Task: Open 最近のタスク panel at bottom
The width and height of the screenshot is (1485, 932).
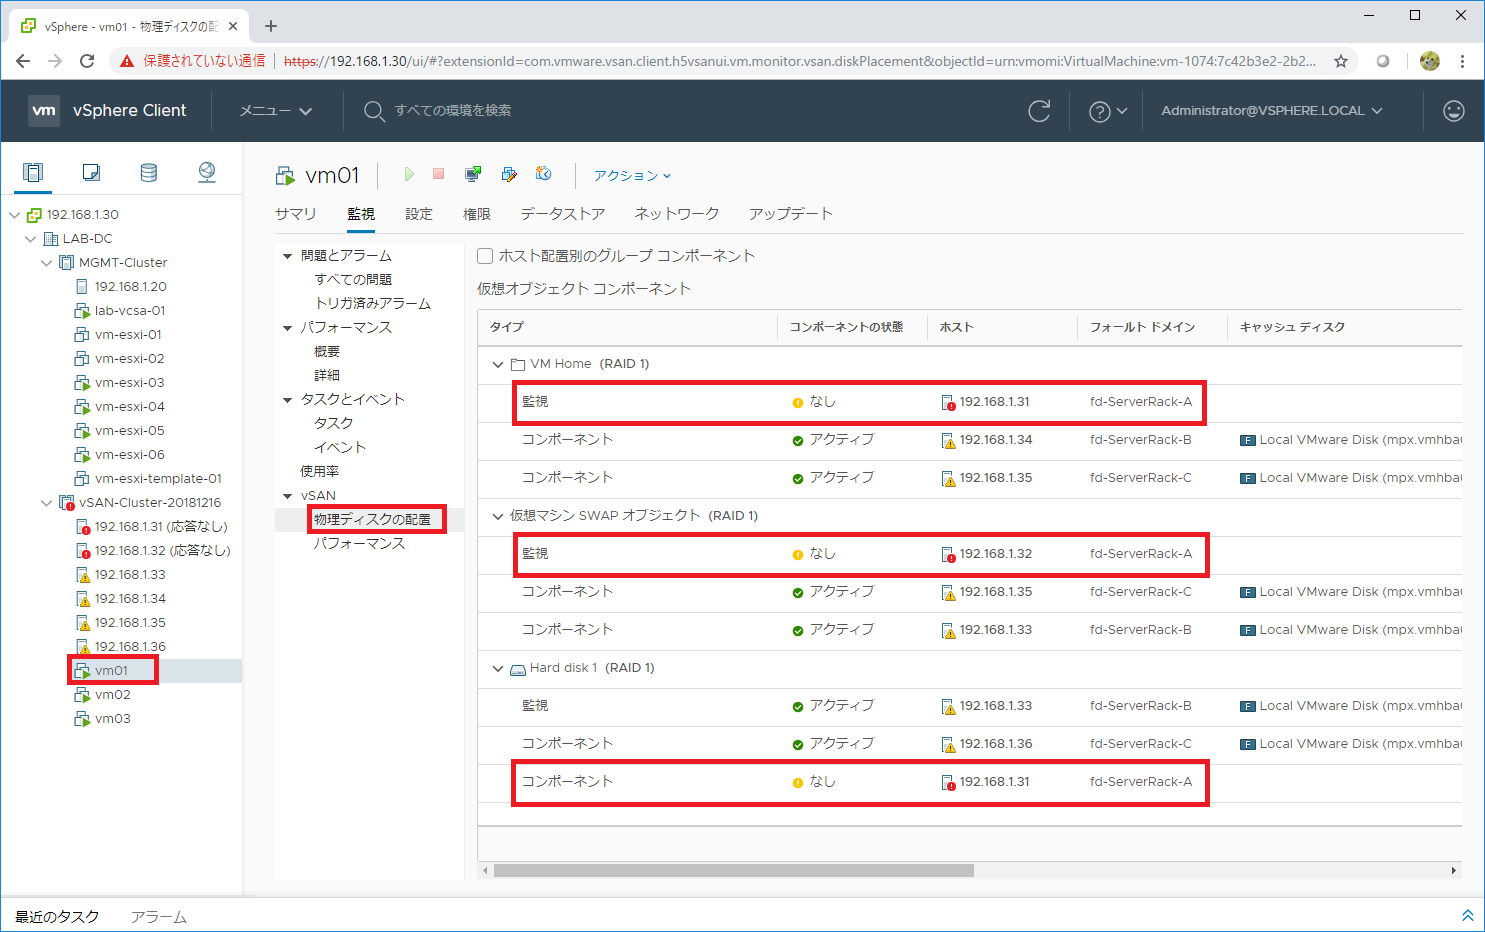Action: tap(57, 917)
